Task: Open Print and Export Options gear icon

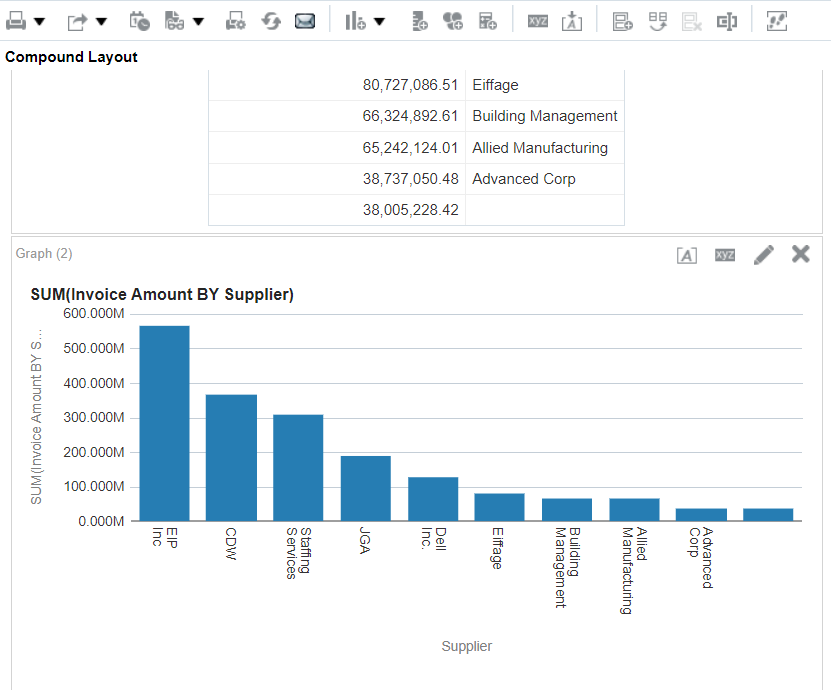Action: coord(235,21)
